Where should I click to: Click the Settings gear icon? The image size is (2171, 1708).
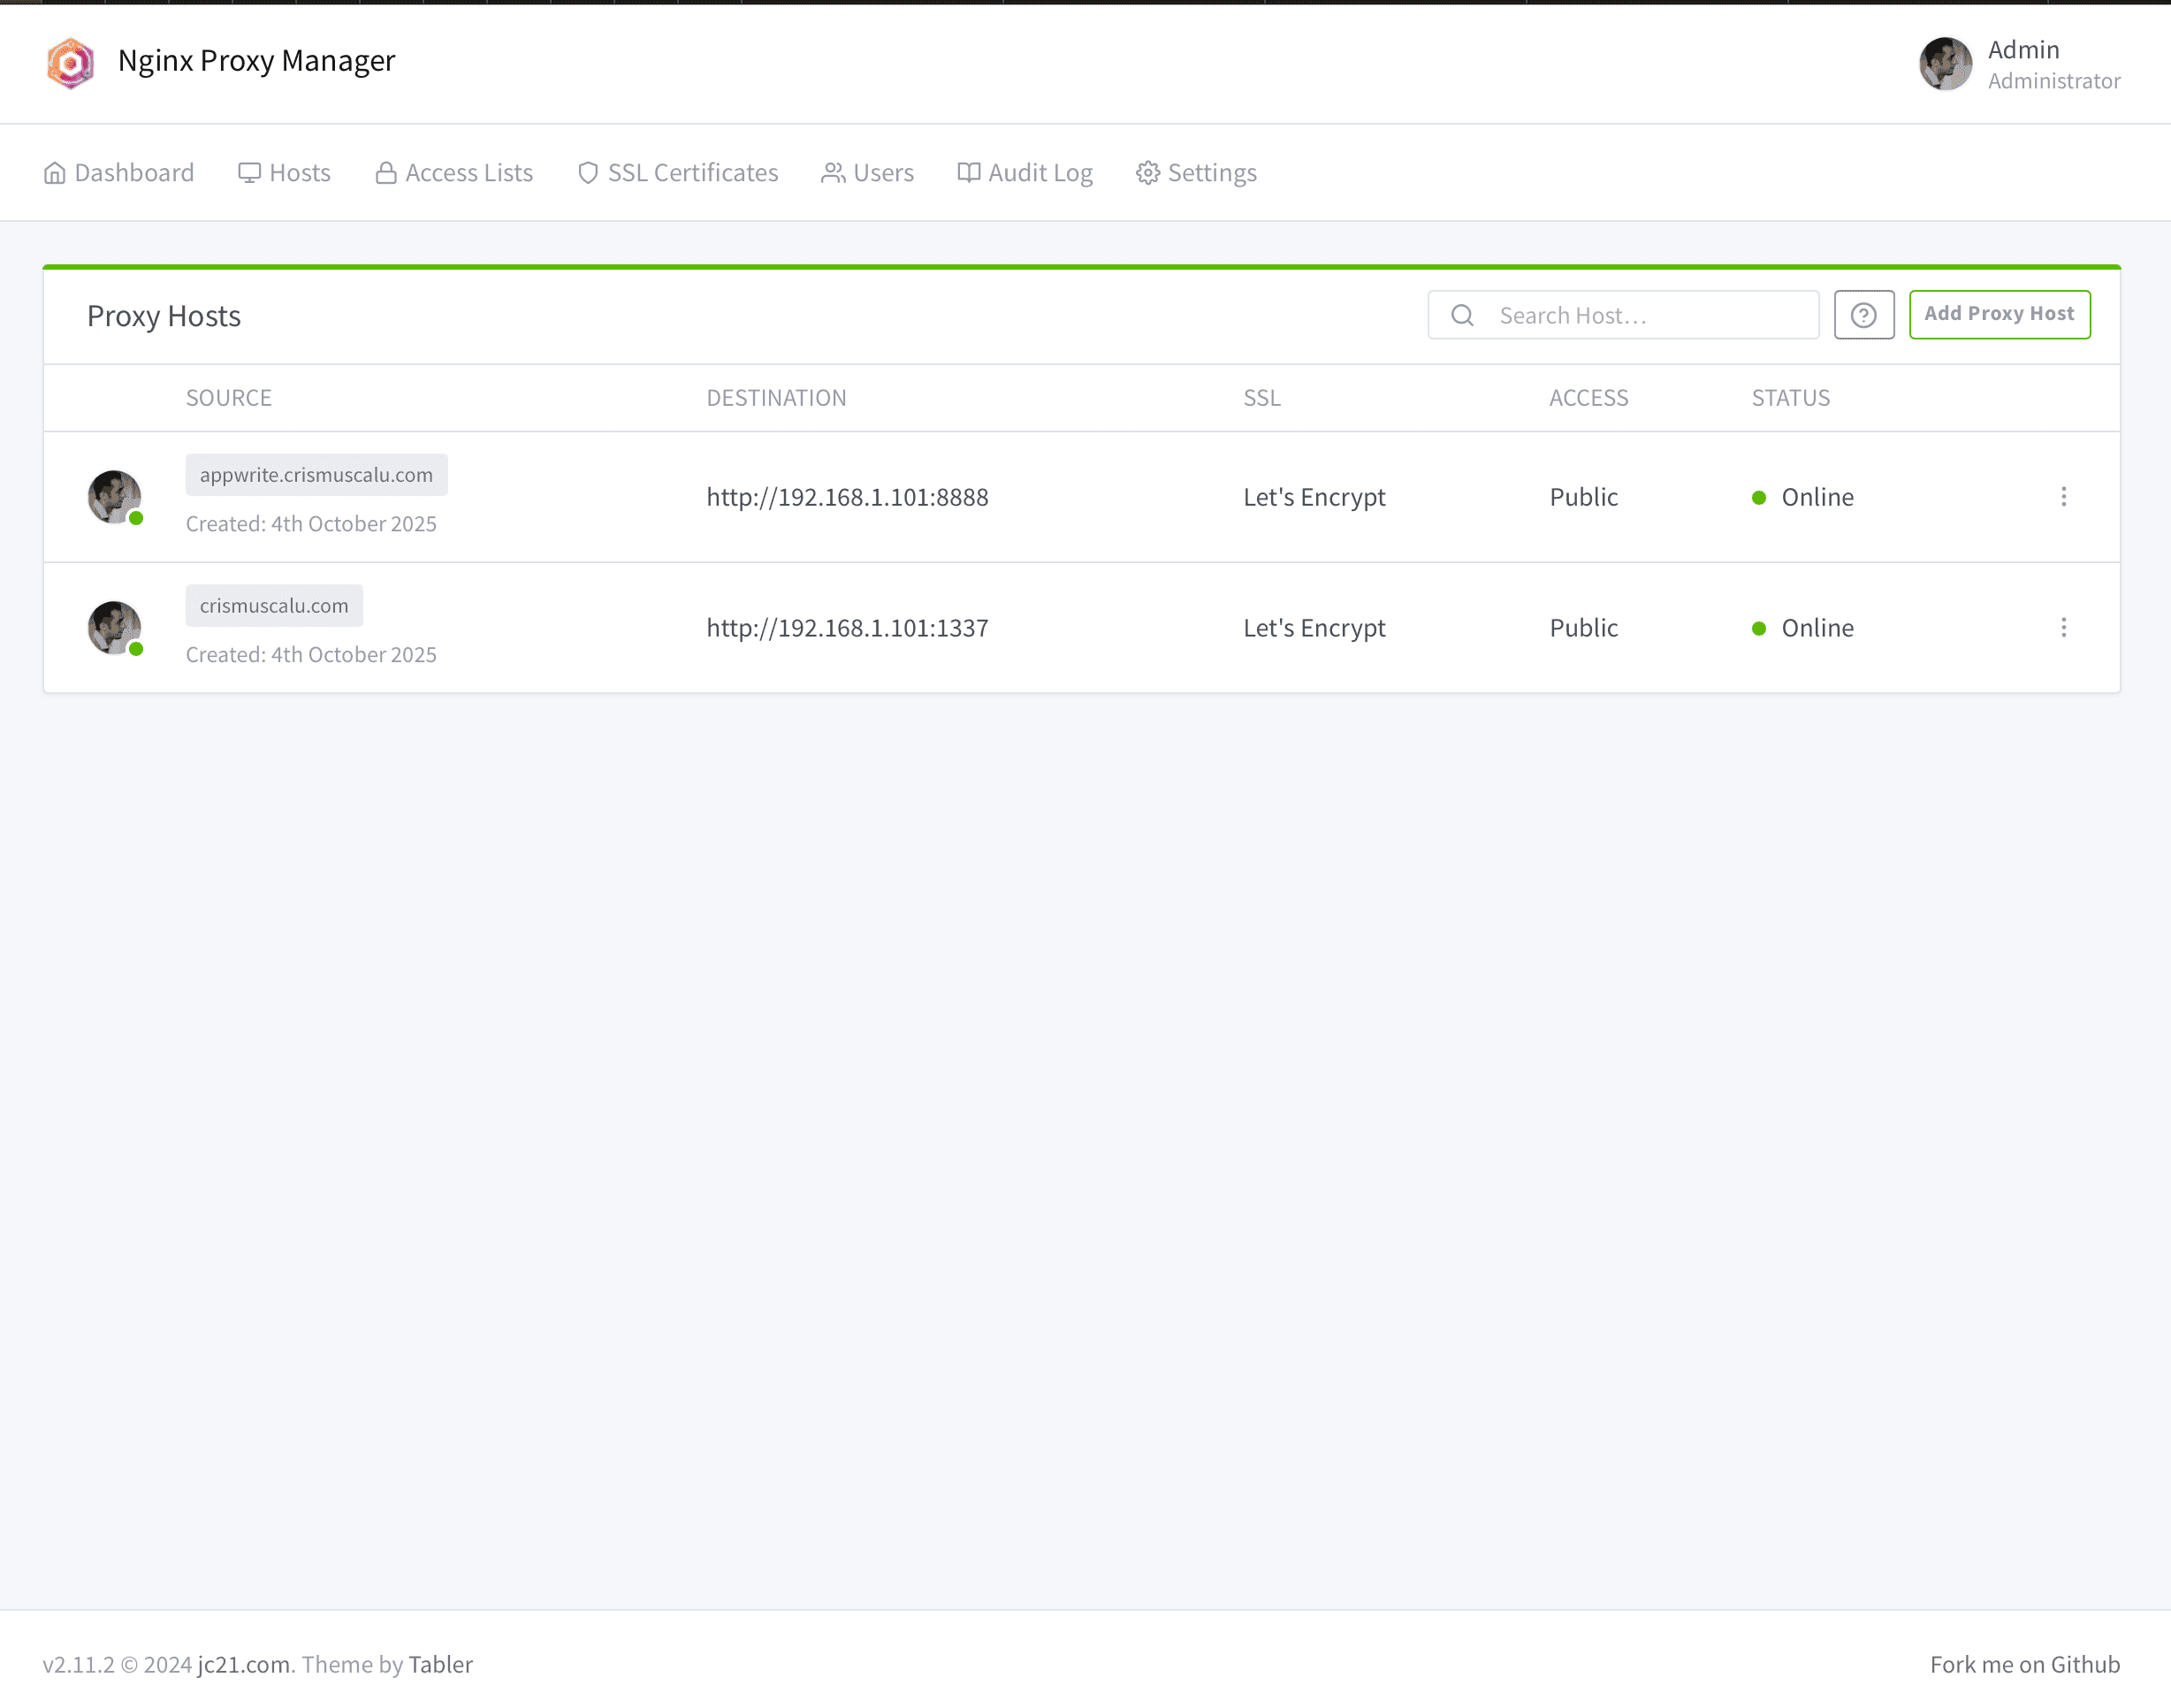(1147, 173)
